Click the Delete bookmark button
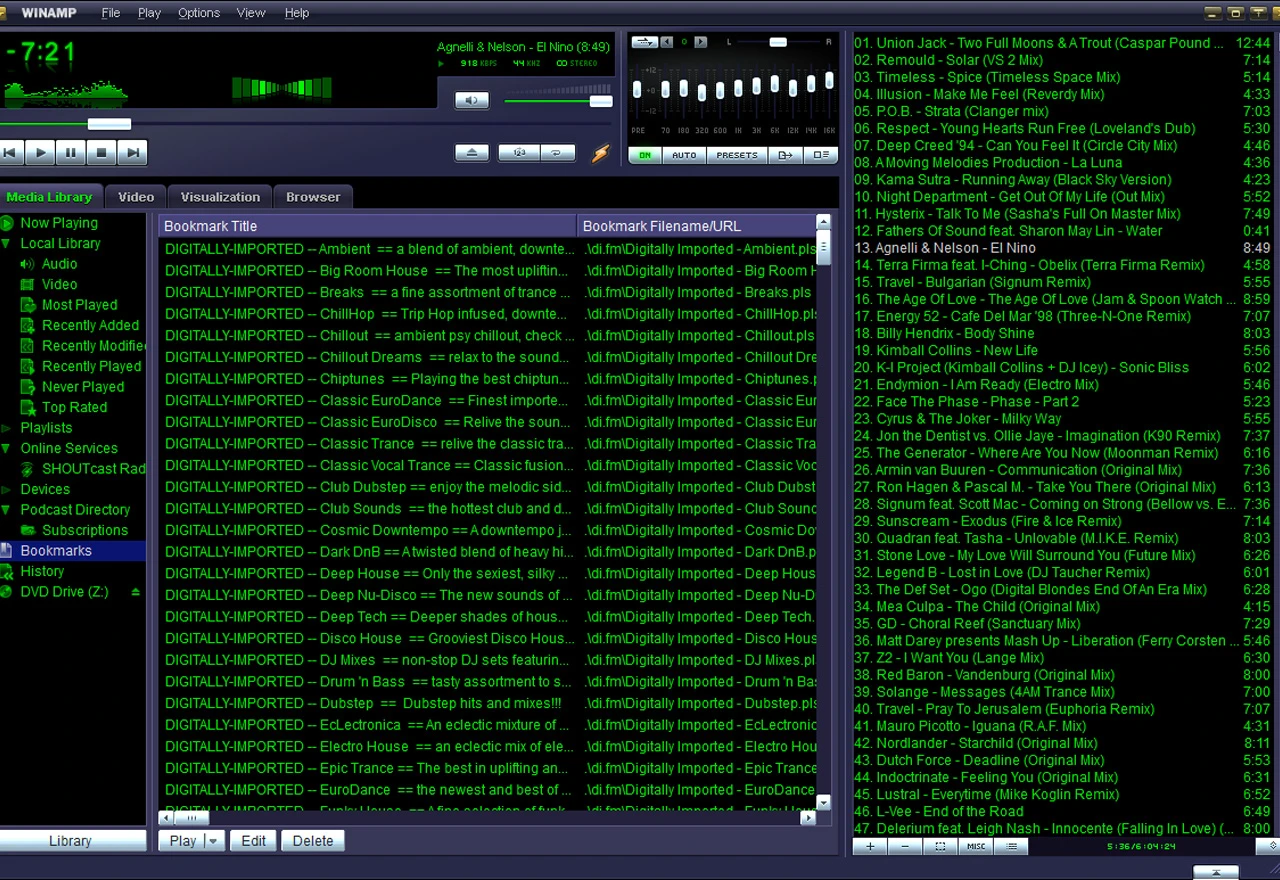Screen dimensions: 1280x880 [x=313, y=841]
